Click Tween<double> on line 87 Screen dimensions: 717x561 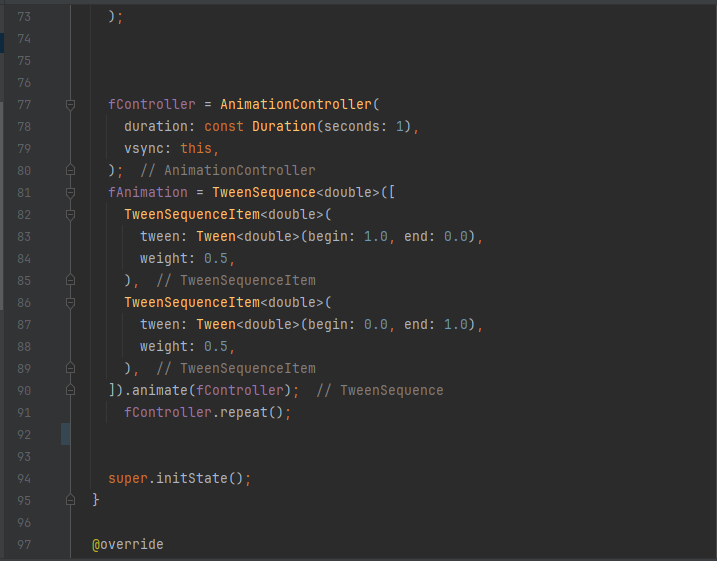(248, 325)
